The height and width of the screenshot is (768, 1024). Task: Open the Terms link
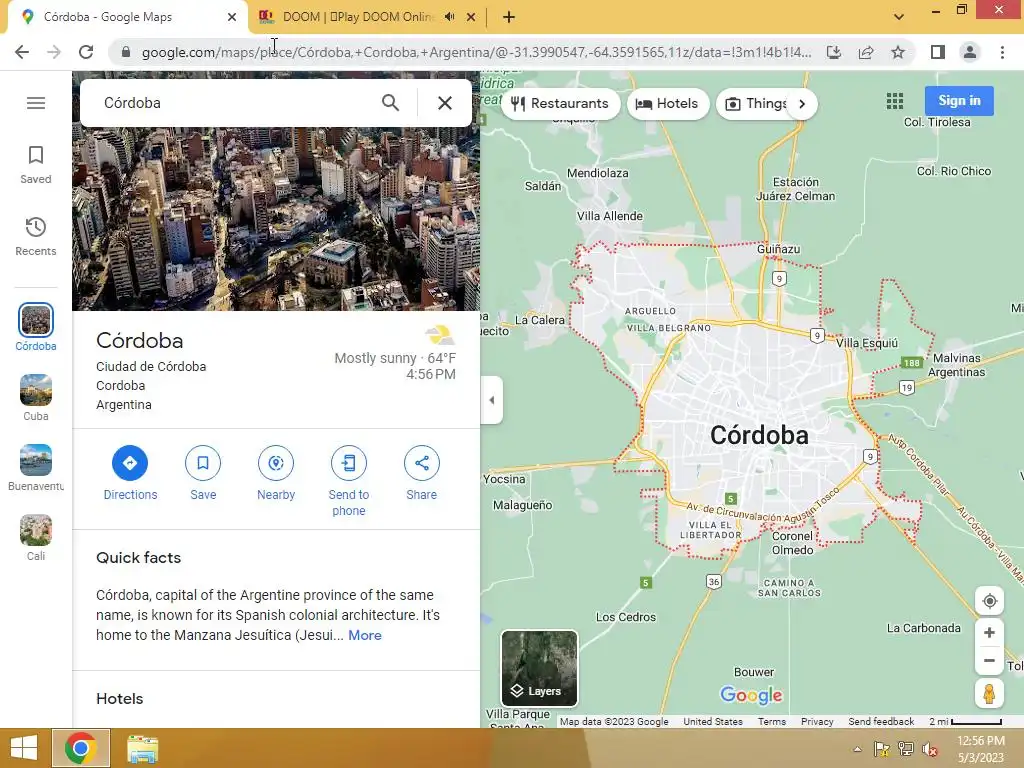point(772,722)
